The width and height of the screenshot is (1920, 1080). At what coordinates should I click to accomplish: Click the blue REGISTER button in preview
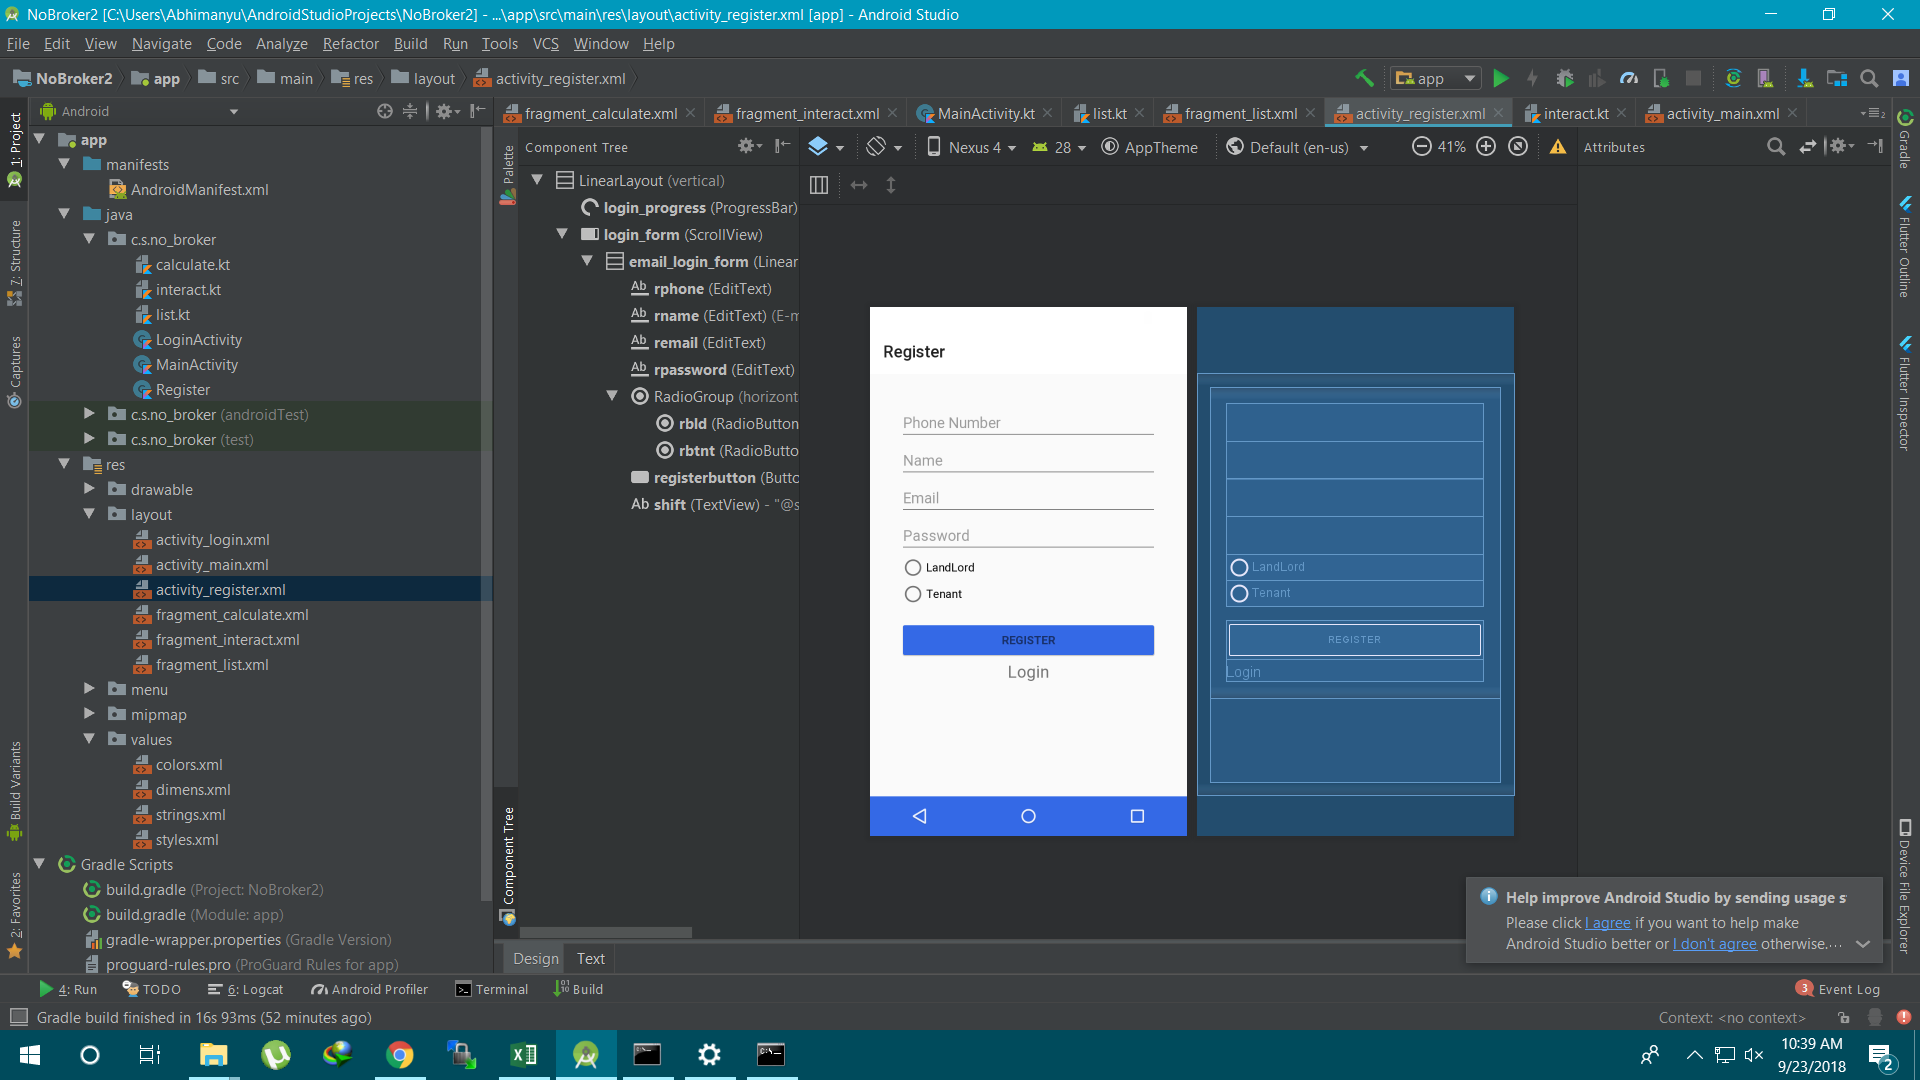tap(1028, 640)
